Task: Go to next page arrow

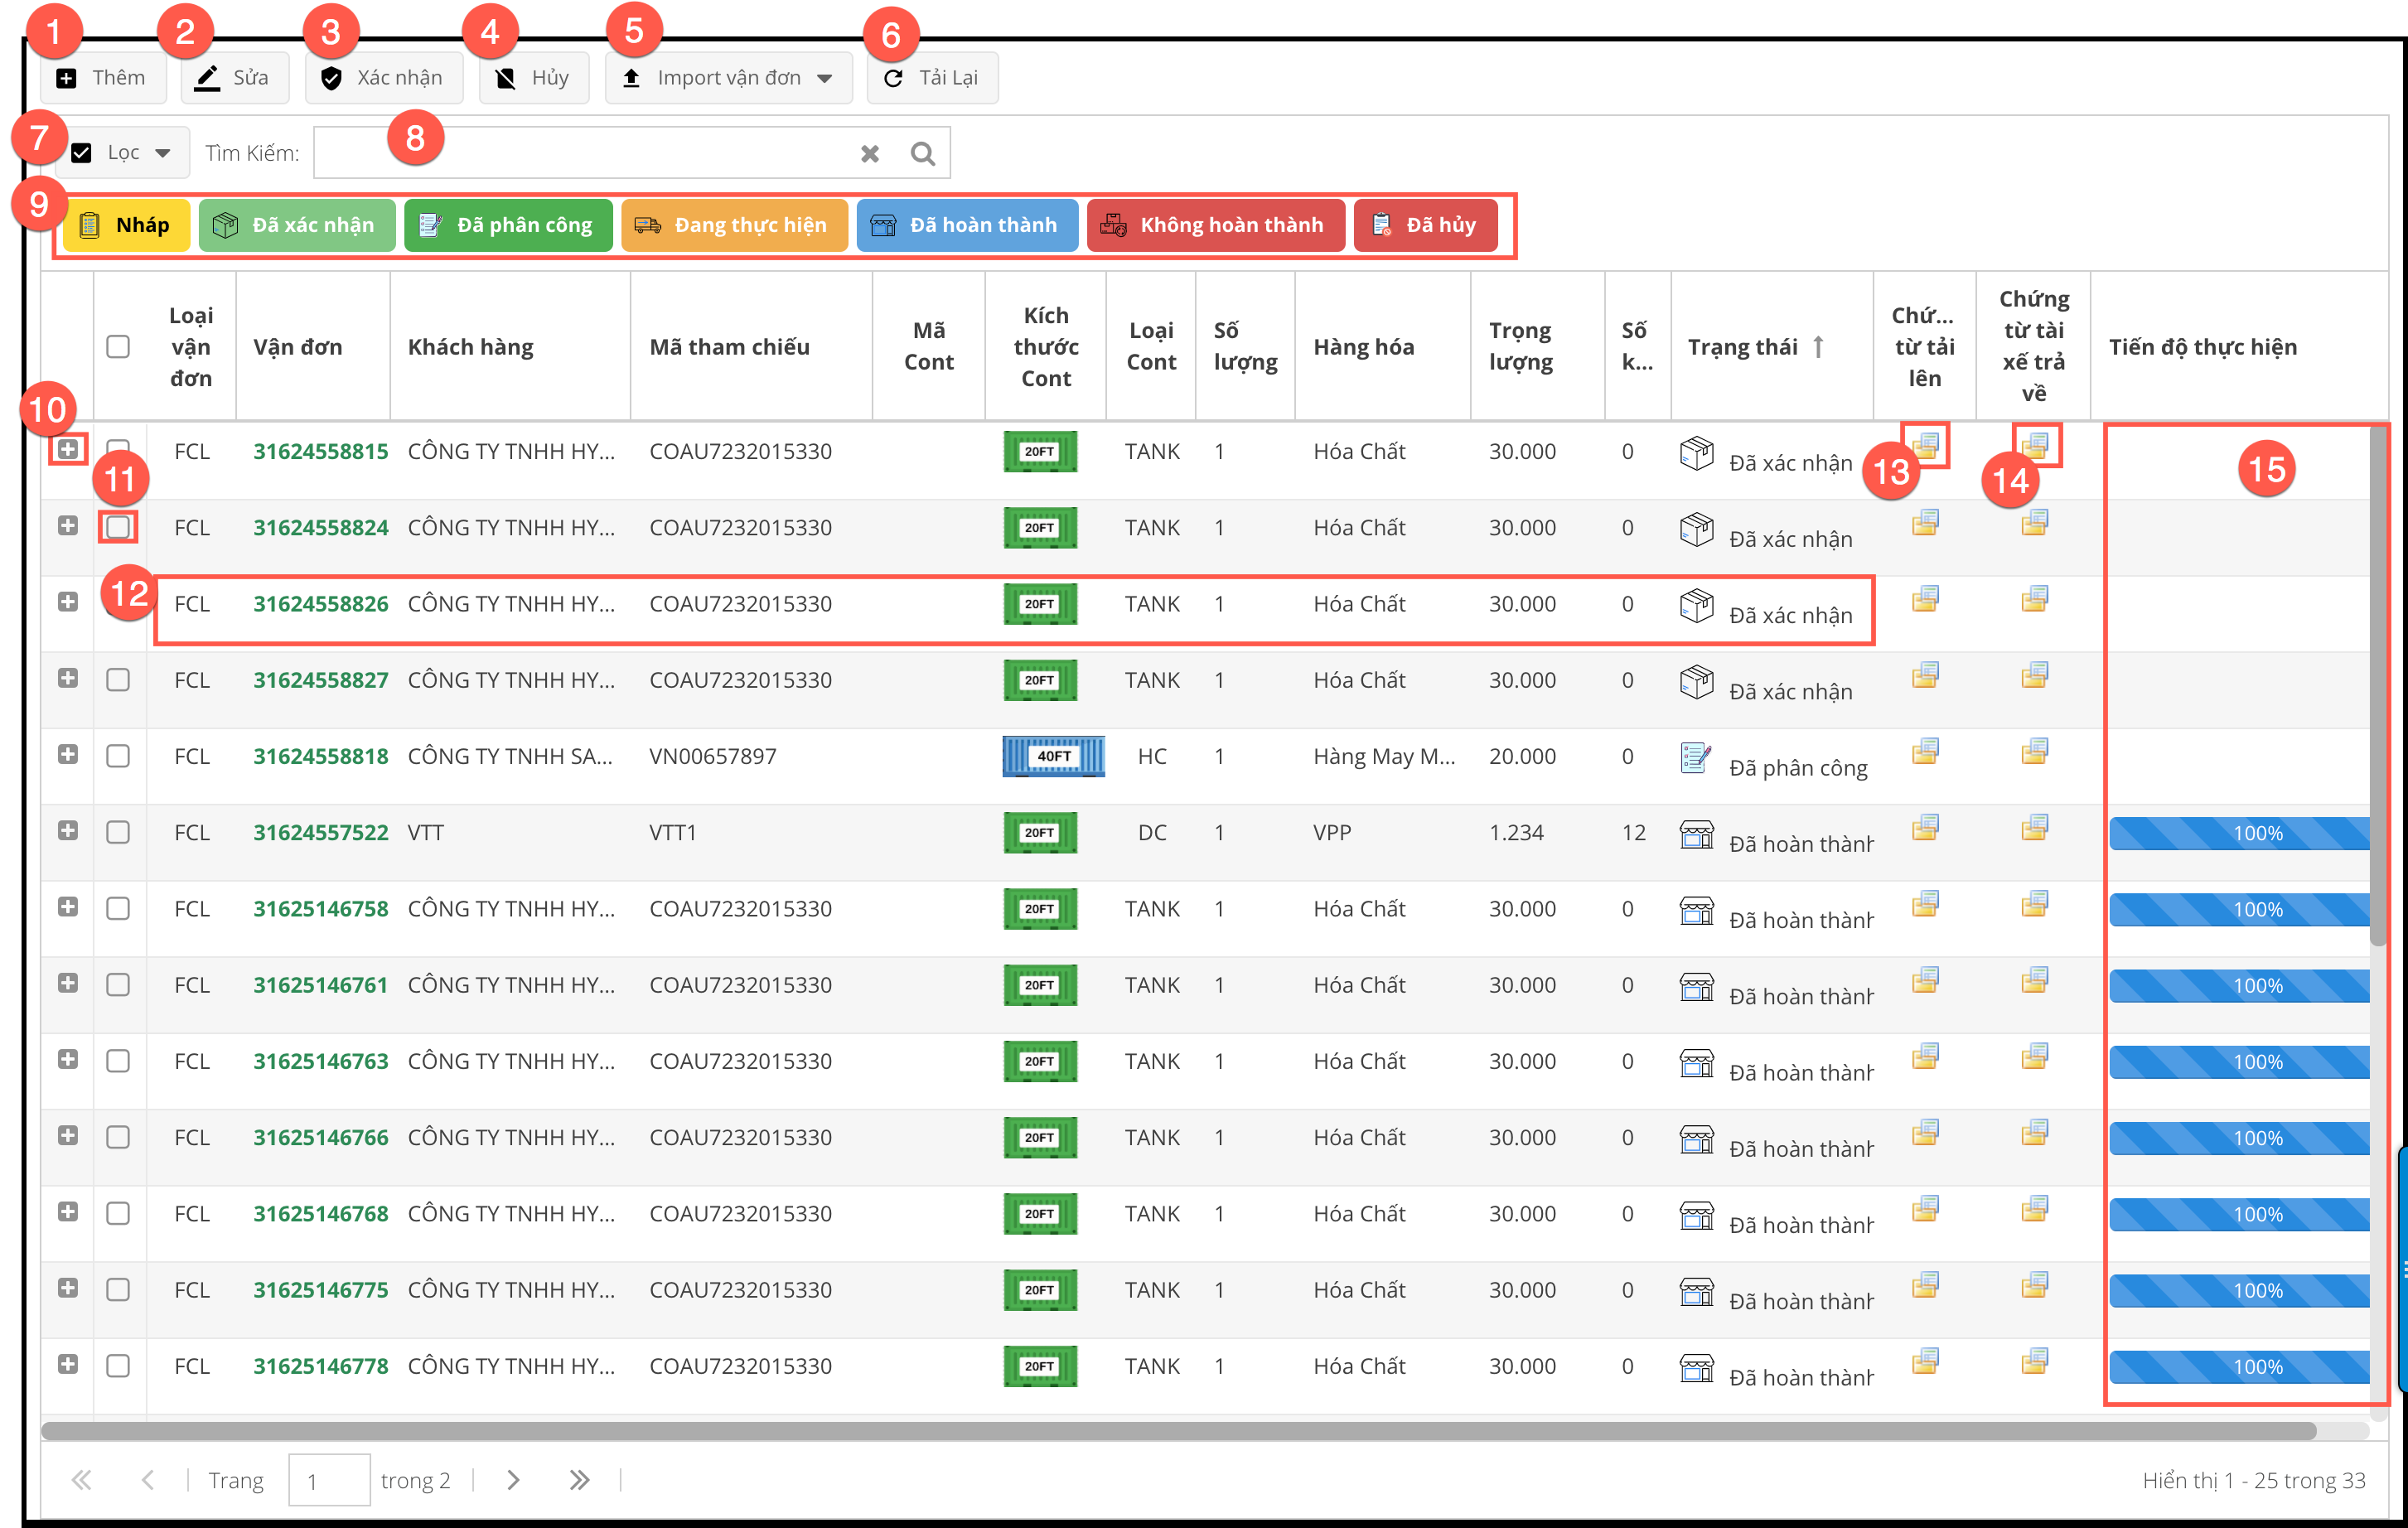Action: click(513, 1480)
